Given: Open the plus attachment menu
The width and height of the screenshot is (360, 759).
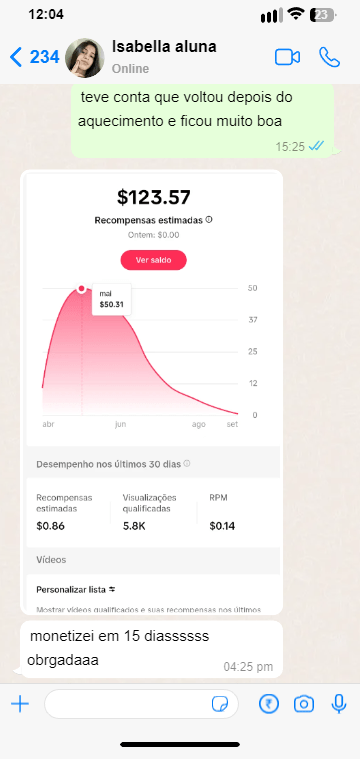Looking at the screenshot, I should tap(20, 704).
